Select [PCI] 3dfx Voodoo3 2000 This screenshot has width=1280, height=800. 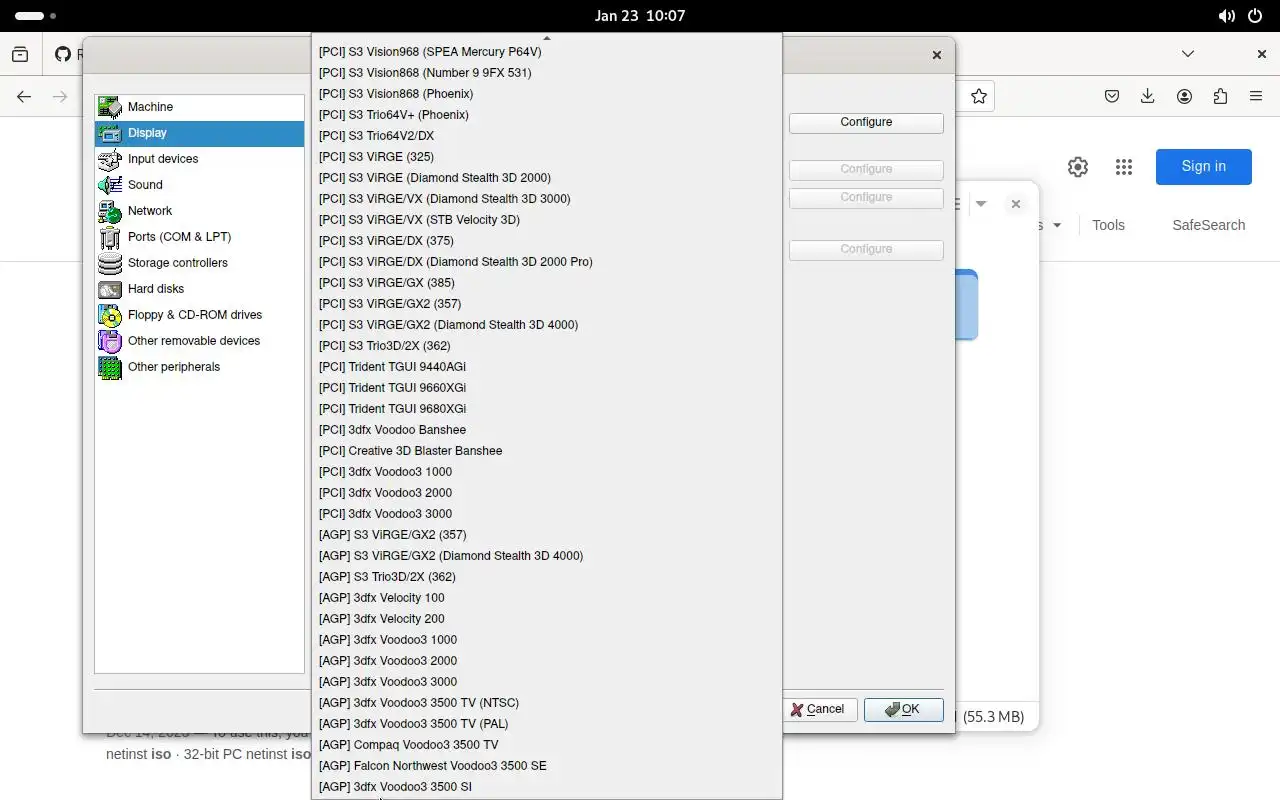[x=547, y=493]
